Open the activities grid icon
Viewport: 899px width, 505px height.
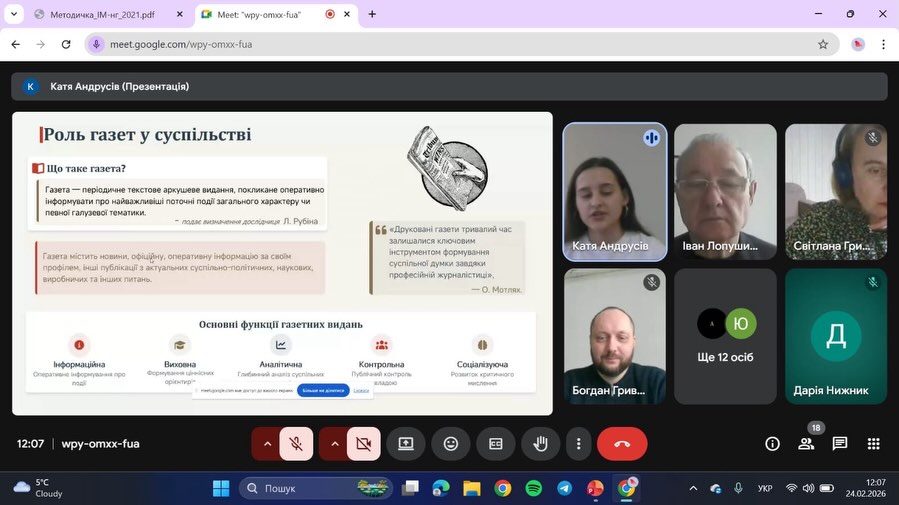pos(873,444)
